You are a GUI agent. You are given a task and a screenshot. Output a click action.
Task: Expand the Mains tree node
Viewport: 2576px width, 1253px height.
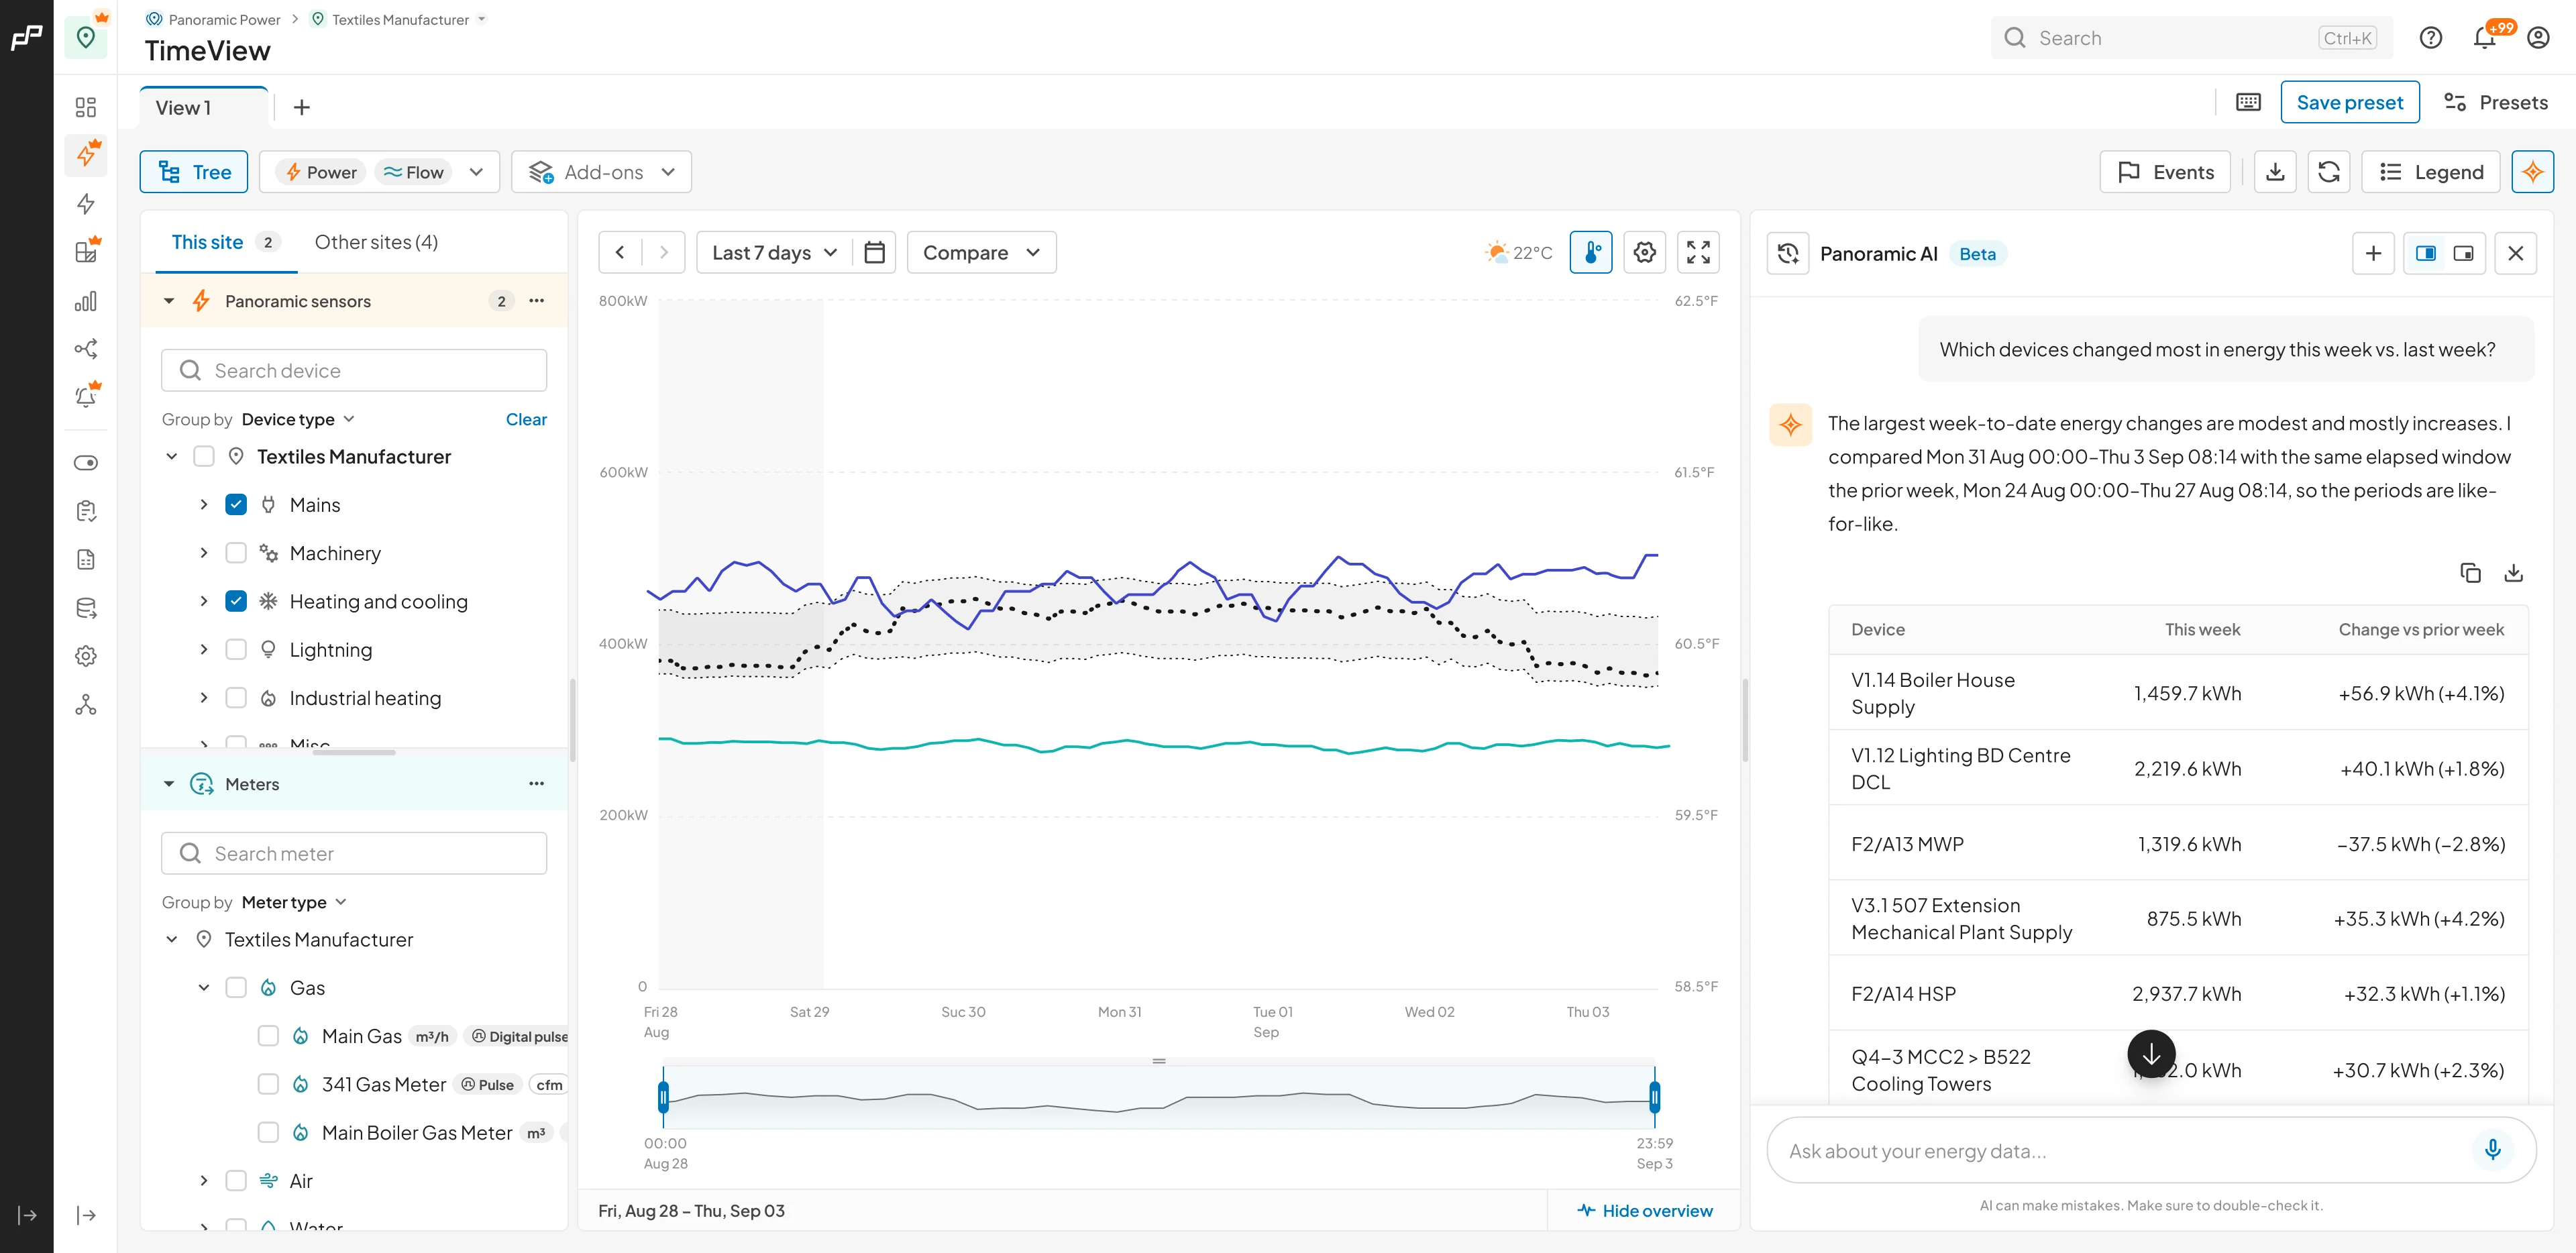point(204,505)
